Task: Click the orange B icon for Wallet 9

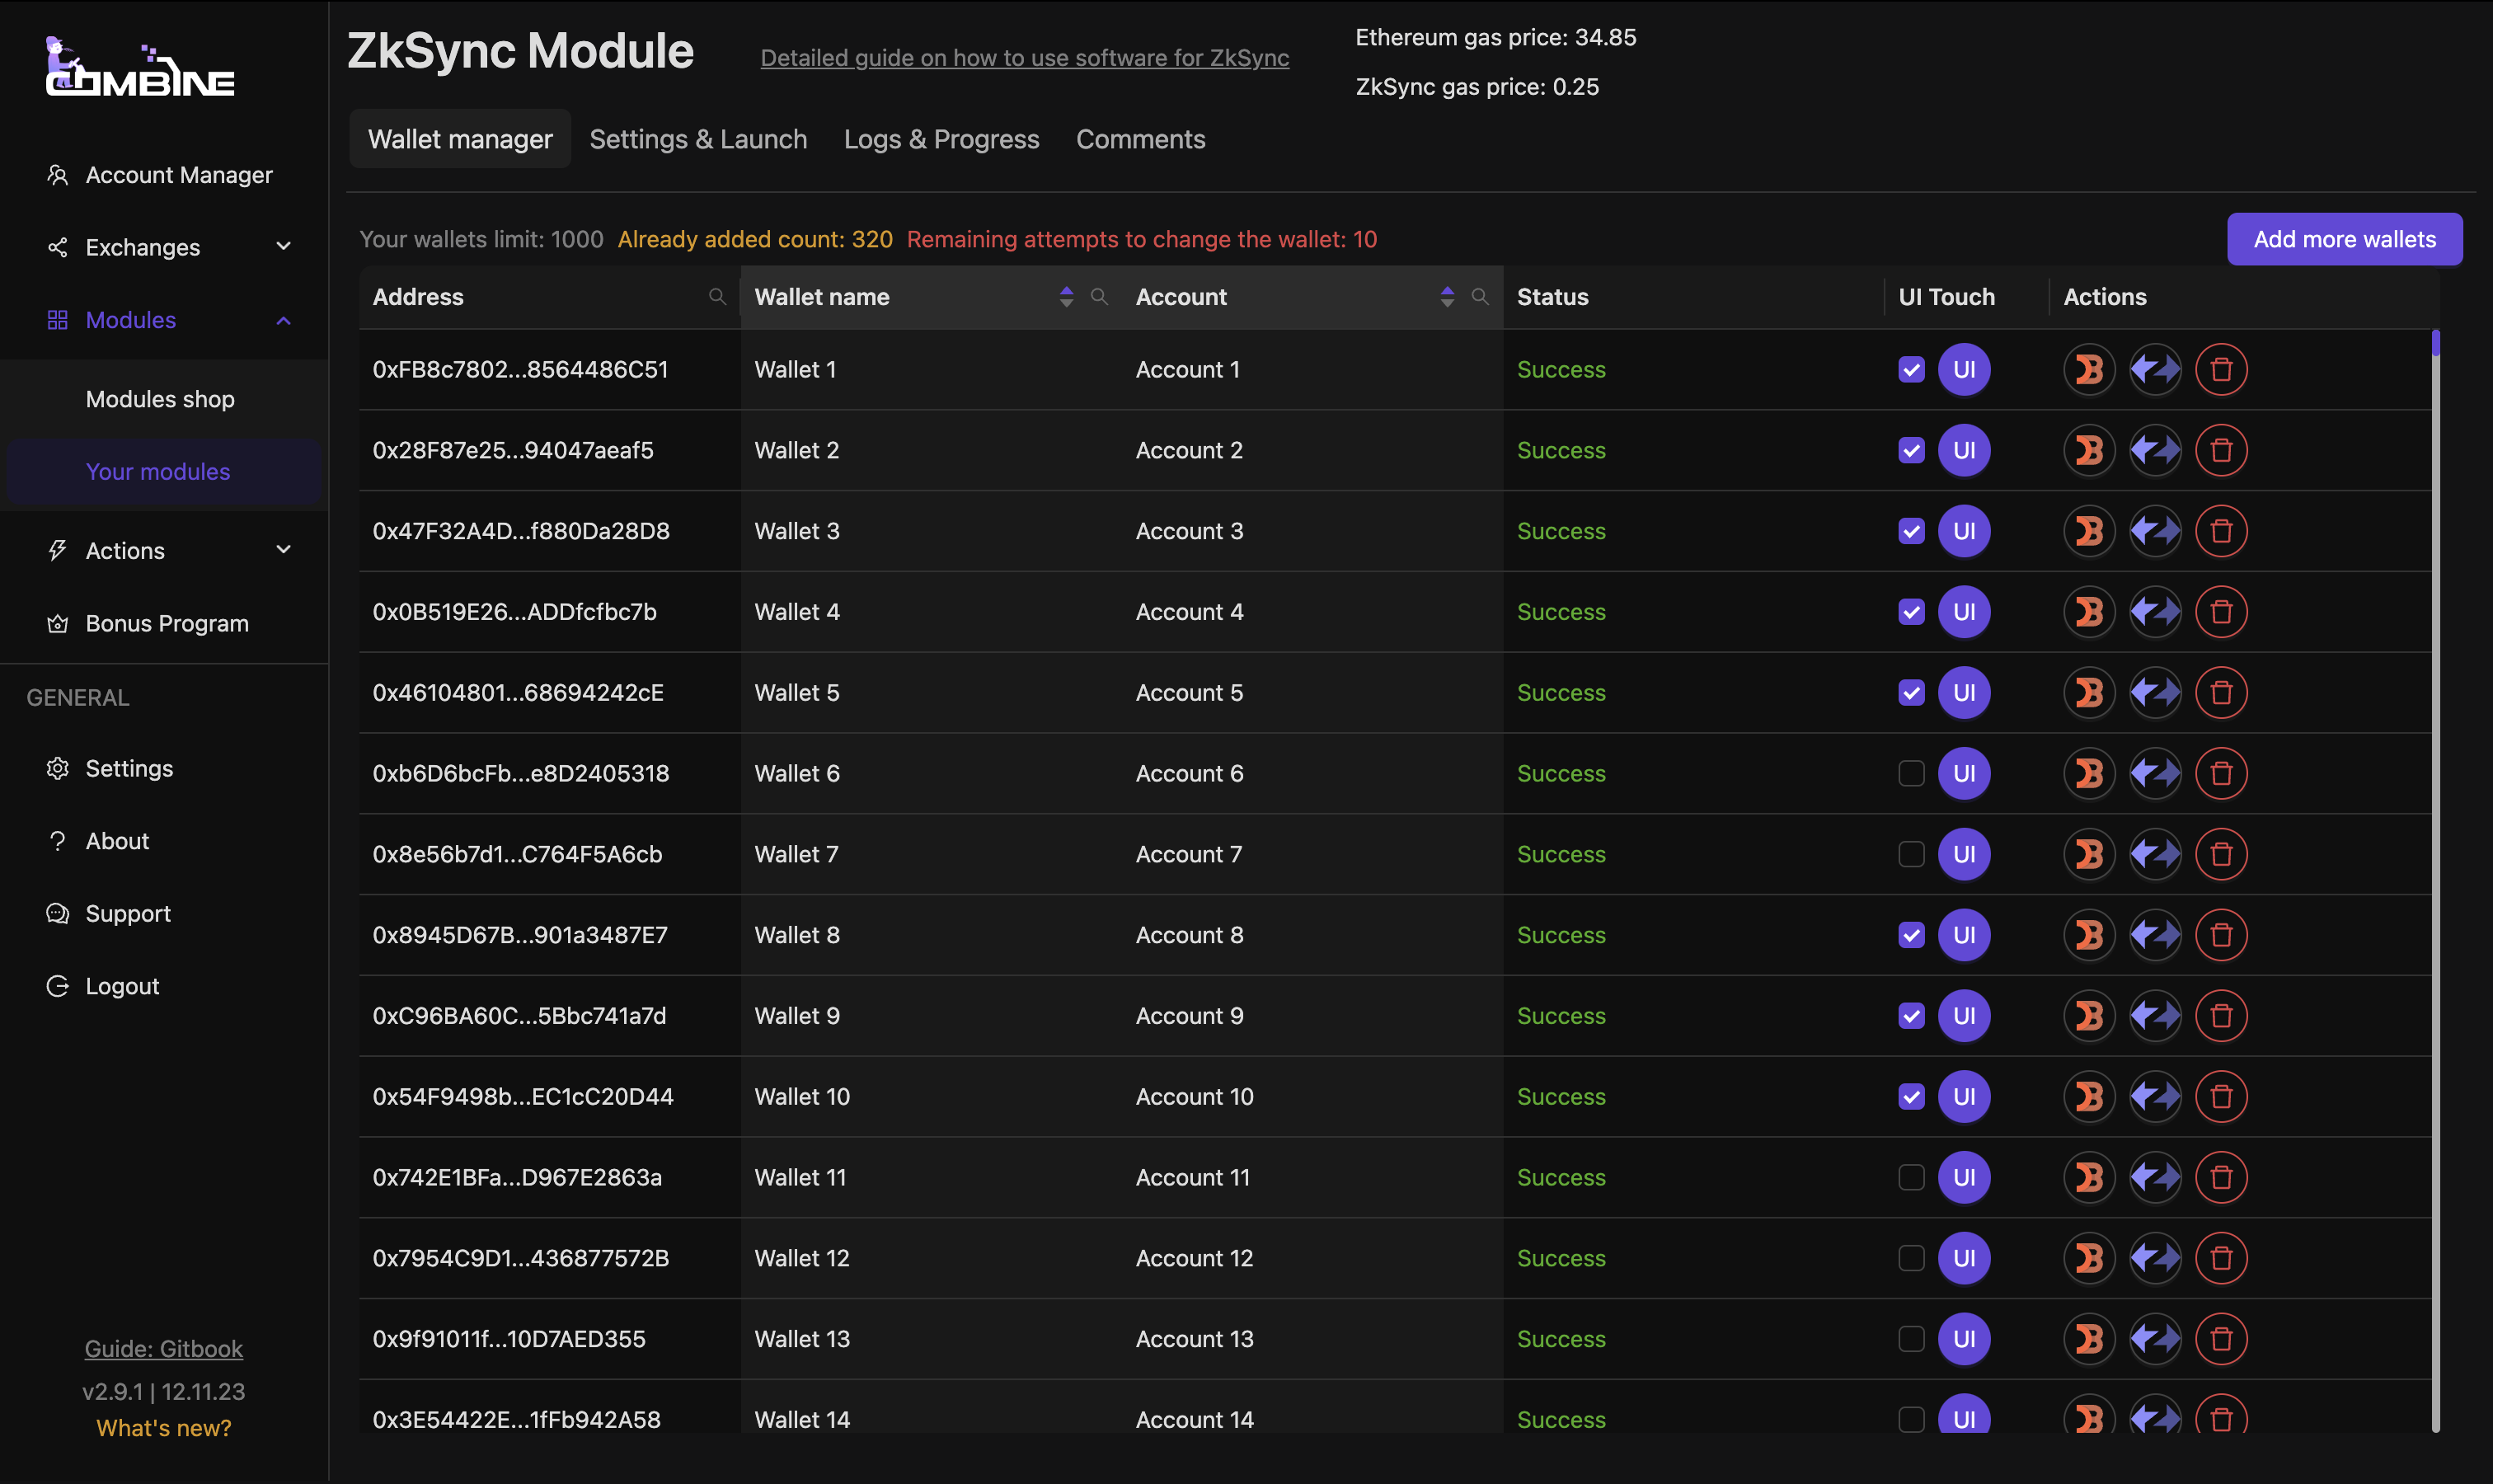Action: click(2089, 1016)
